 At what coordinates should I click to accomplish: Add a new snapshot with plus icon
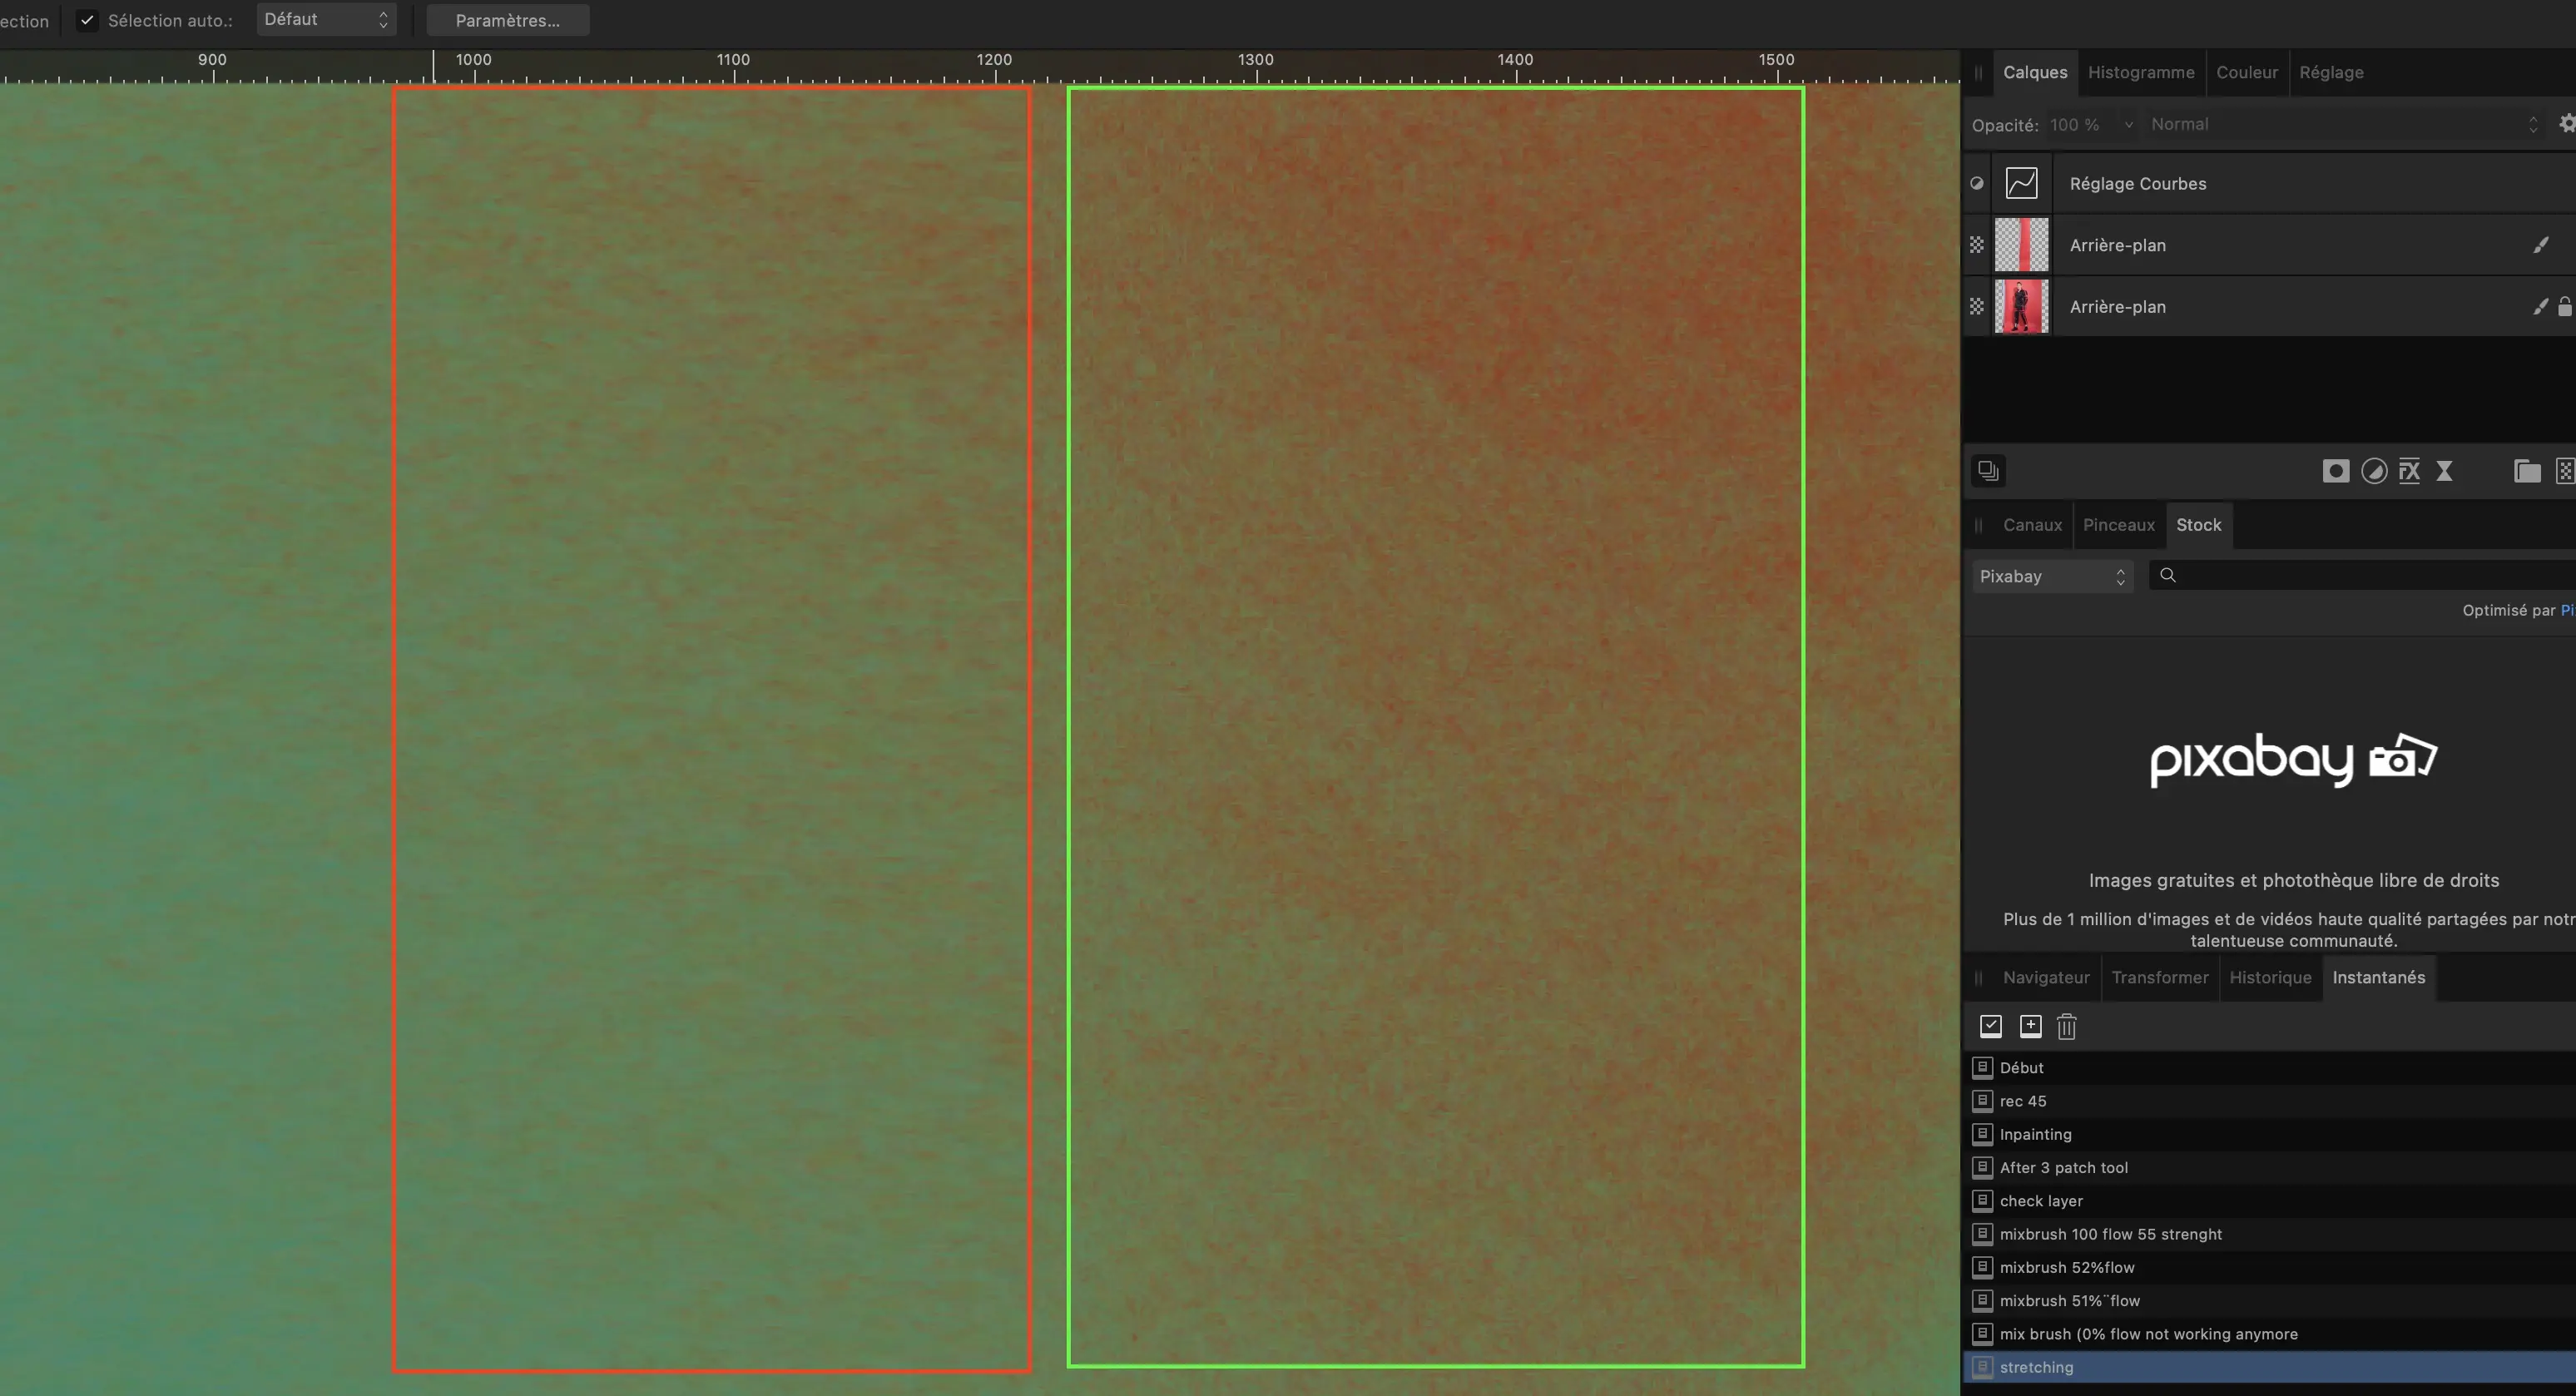[2031, 1026]
